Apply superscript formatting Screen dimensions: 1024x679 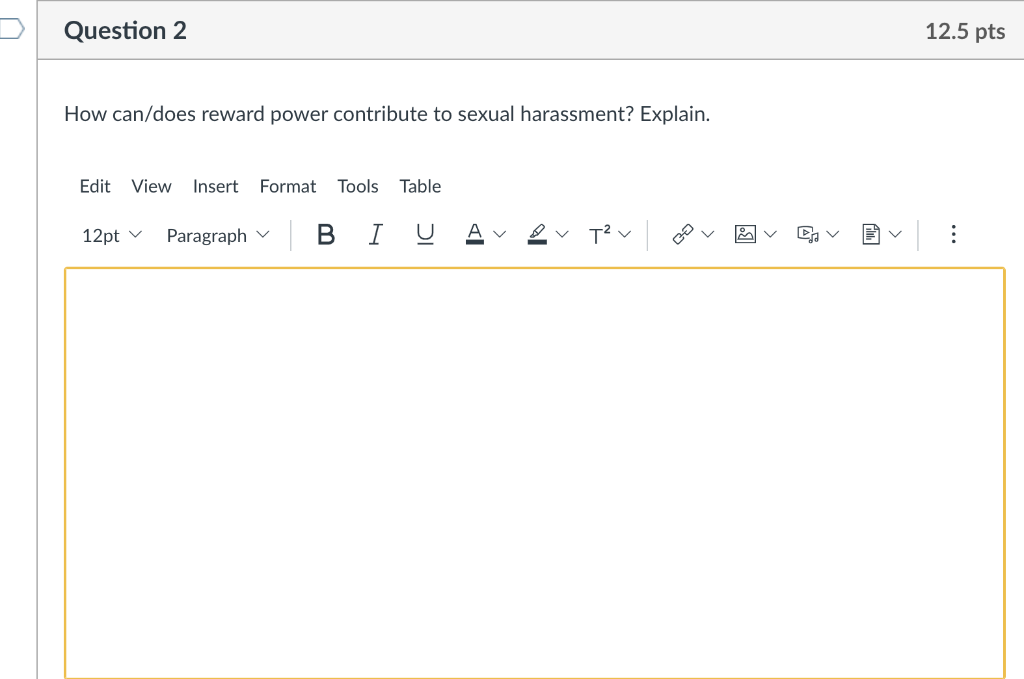(601, 234)
